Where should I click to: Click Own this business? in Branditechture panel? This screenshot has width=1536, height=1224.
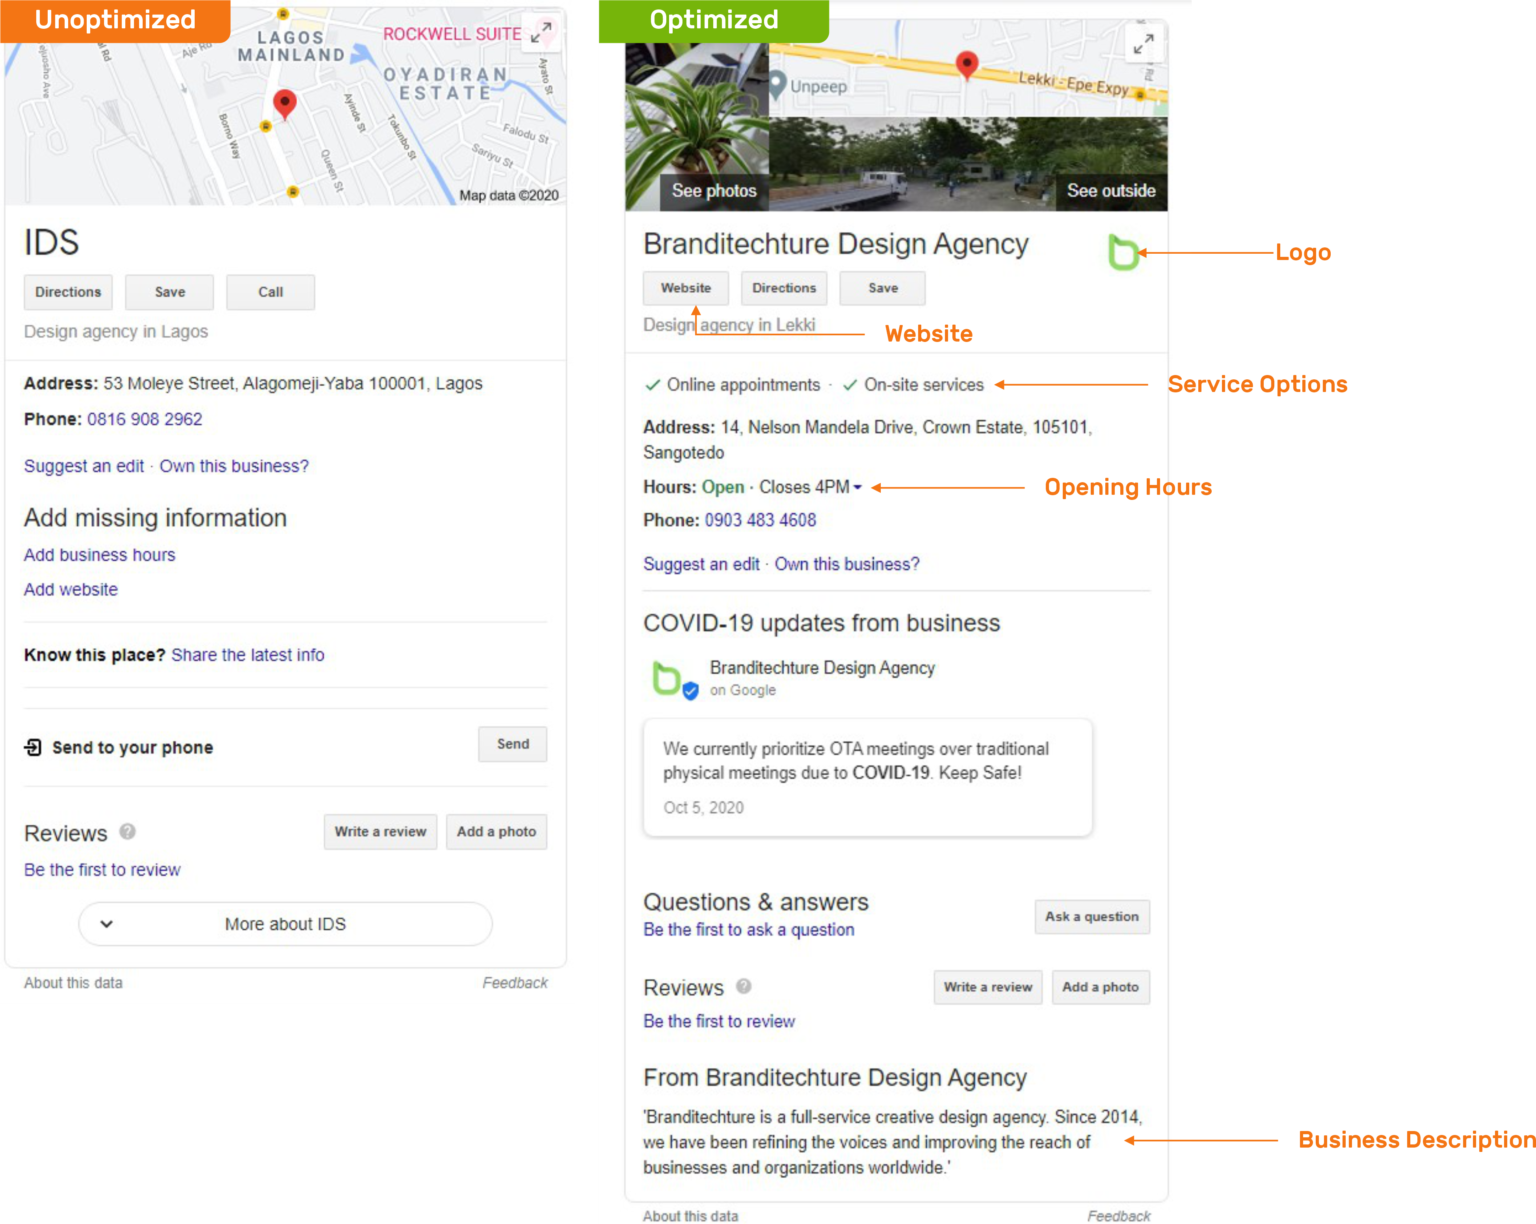pos(847,564)
